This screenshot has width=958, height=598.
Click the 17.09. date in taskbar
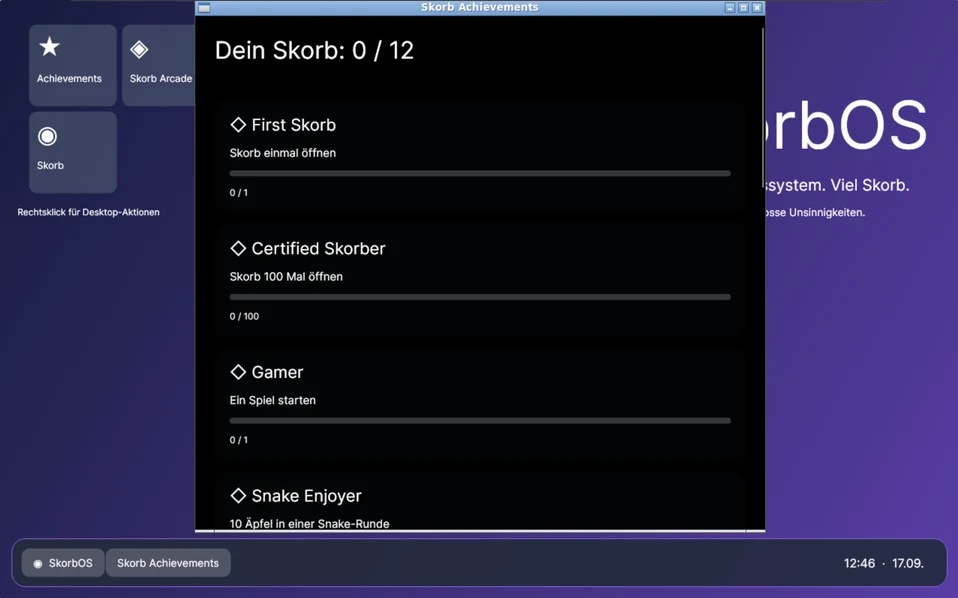click(907, 563)
